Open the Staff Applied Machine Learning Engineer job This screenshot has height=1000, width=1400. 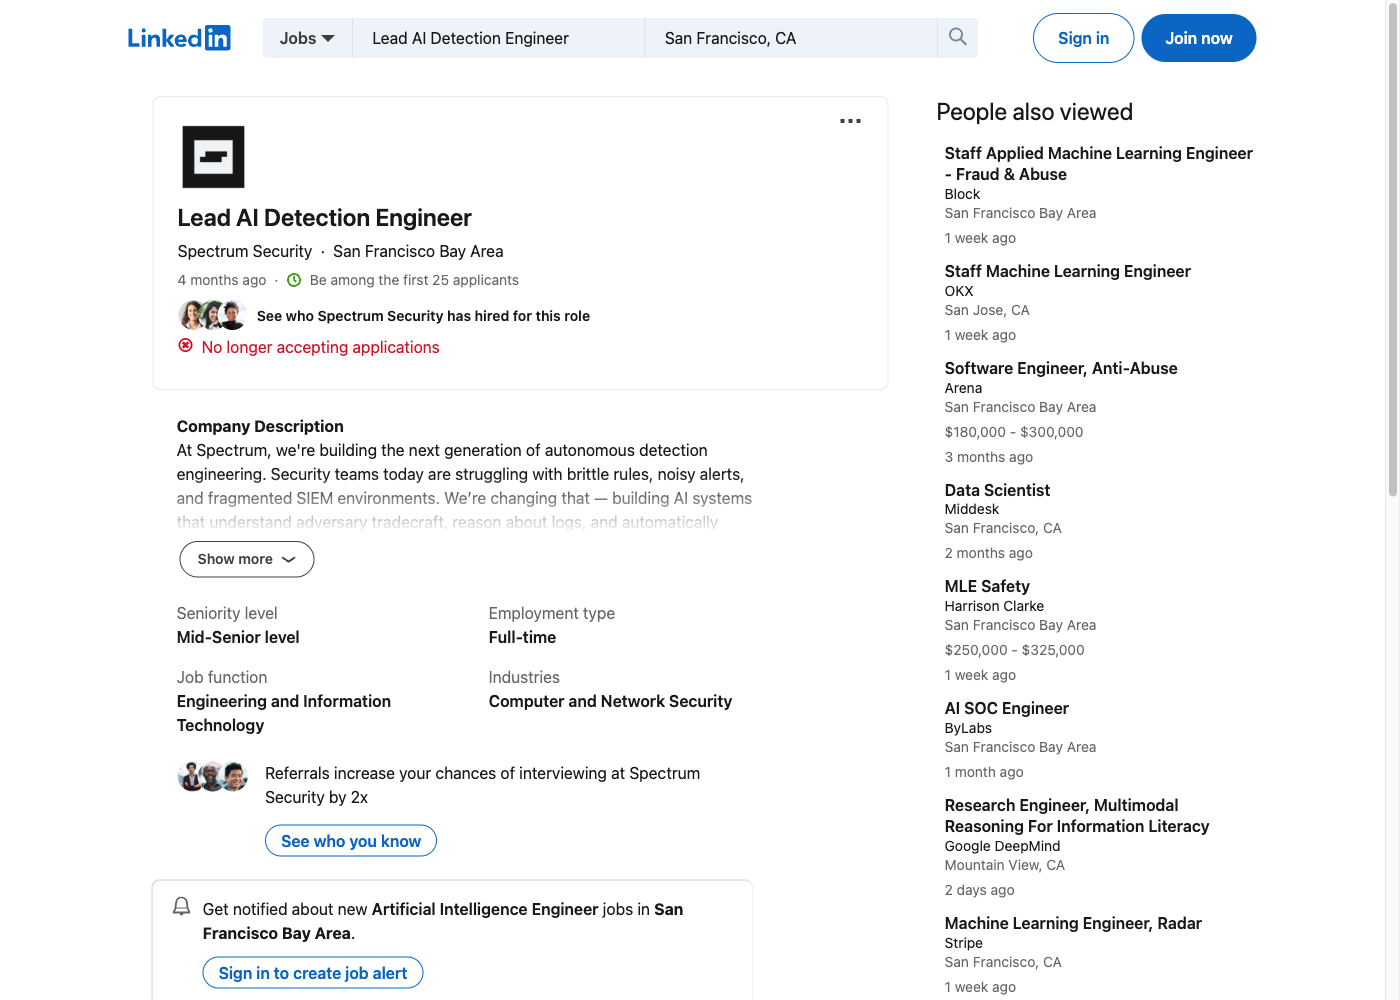(1098, 163)
